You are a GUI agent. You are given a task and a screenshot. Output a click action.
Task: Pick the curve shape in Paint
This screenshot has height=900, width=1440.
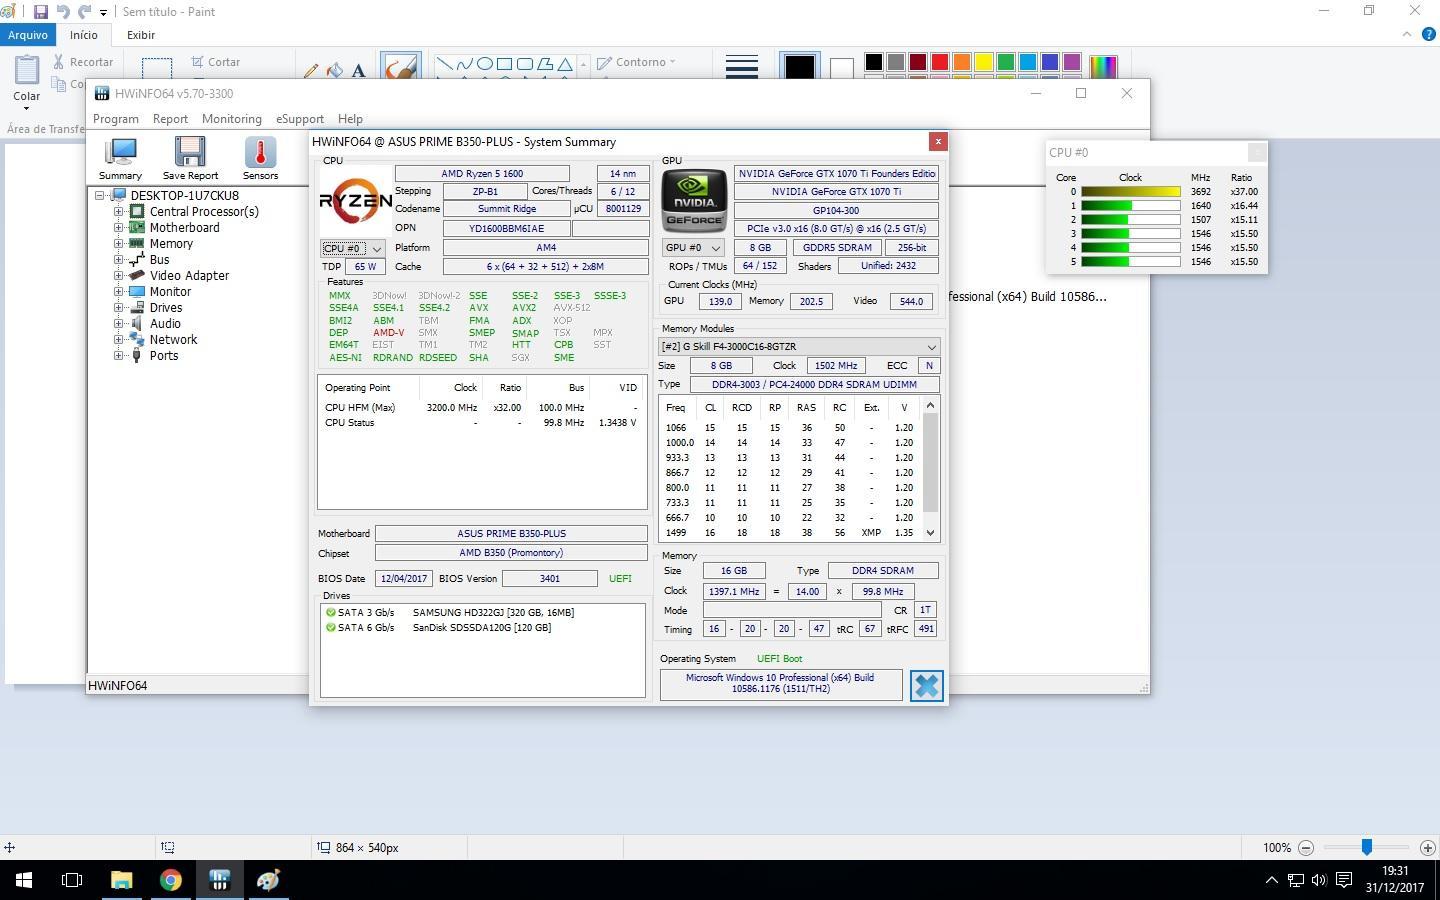click(x=465, y=64)
